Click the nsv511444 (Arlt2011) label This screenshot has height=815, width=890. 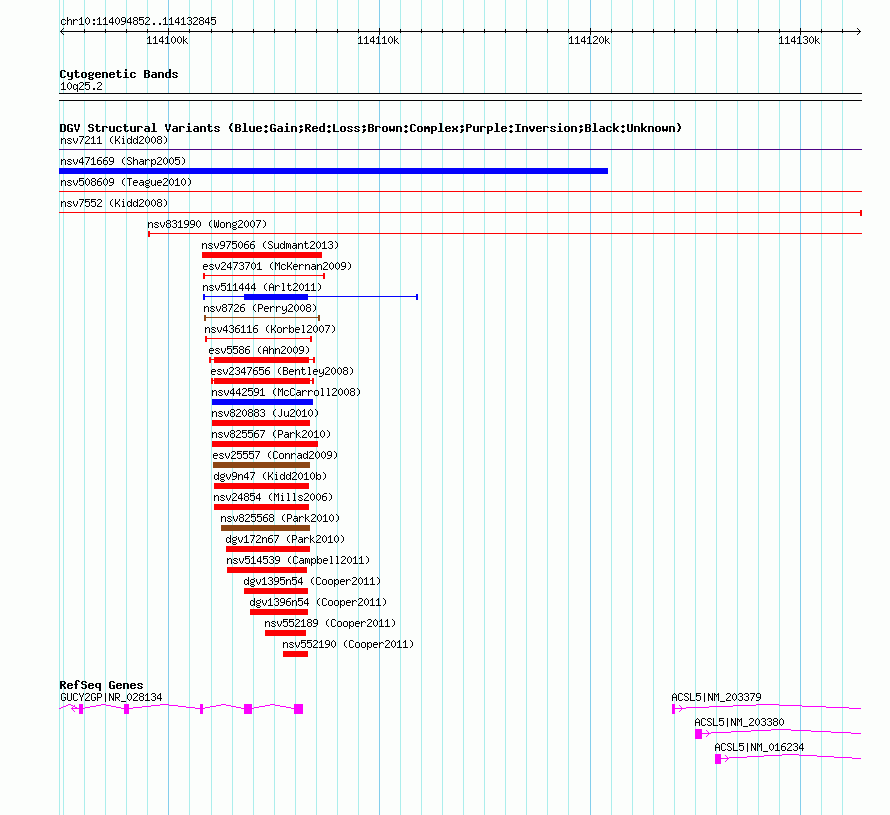click(x=262, y=287)
